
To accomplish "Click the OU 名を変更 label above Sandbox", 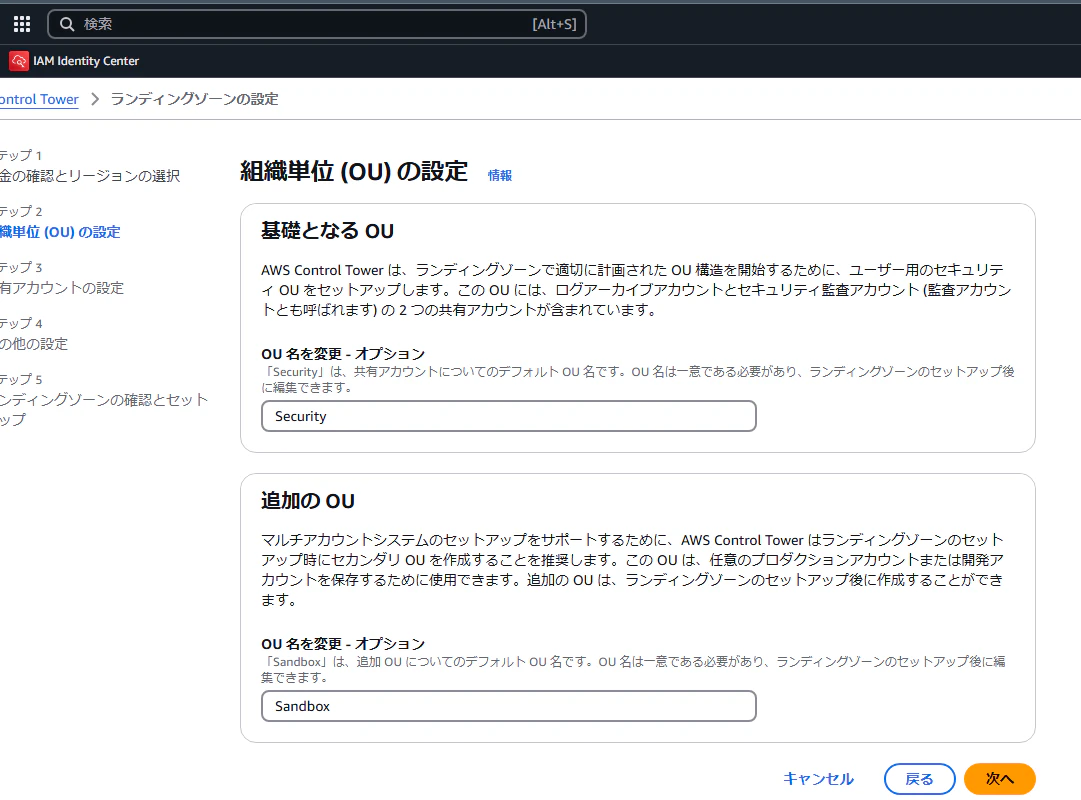I will pos(343,643).
